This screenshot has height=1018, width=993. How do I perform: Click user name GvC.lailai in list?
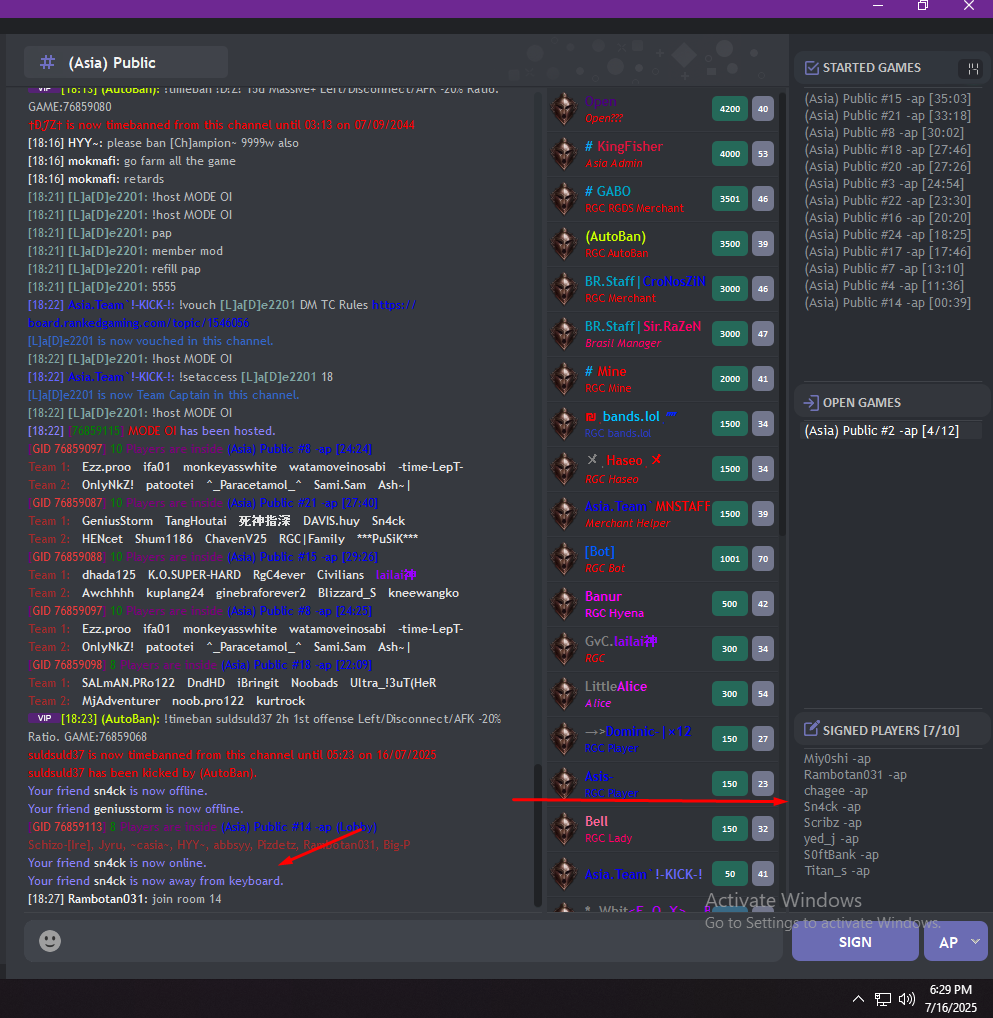click(x=621, y=641)
